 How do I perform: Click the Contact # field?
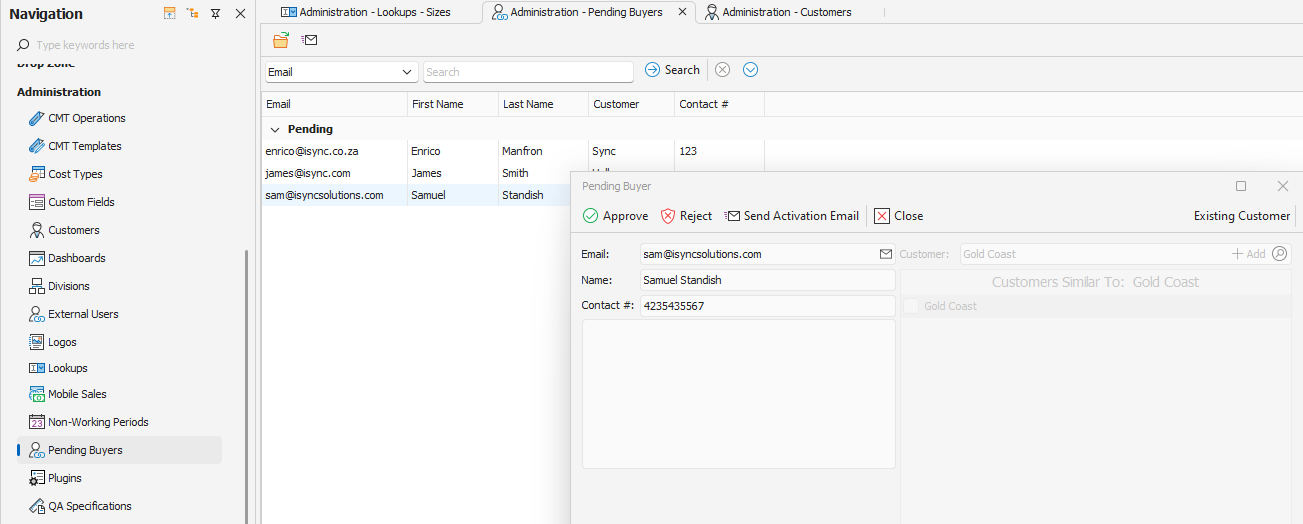(767, 306)
